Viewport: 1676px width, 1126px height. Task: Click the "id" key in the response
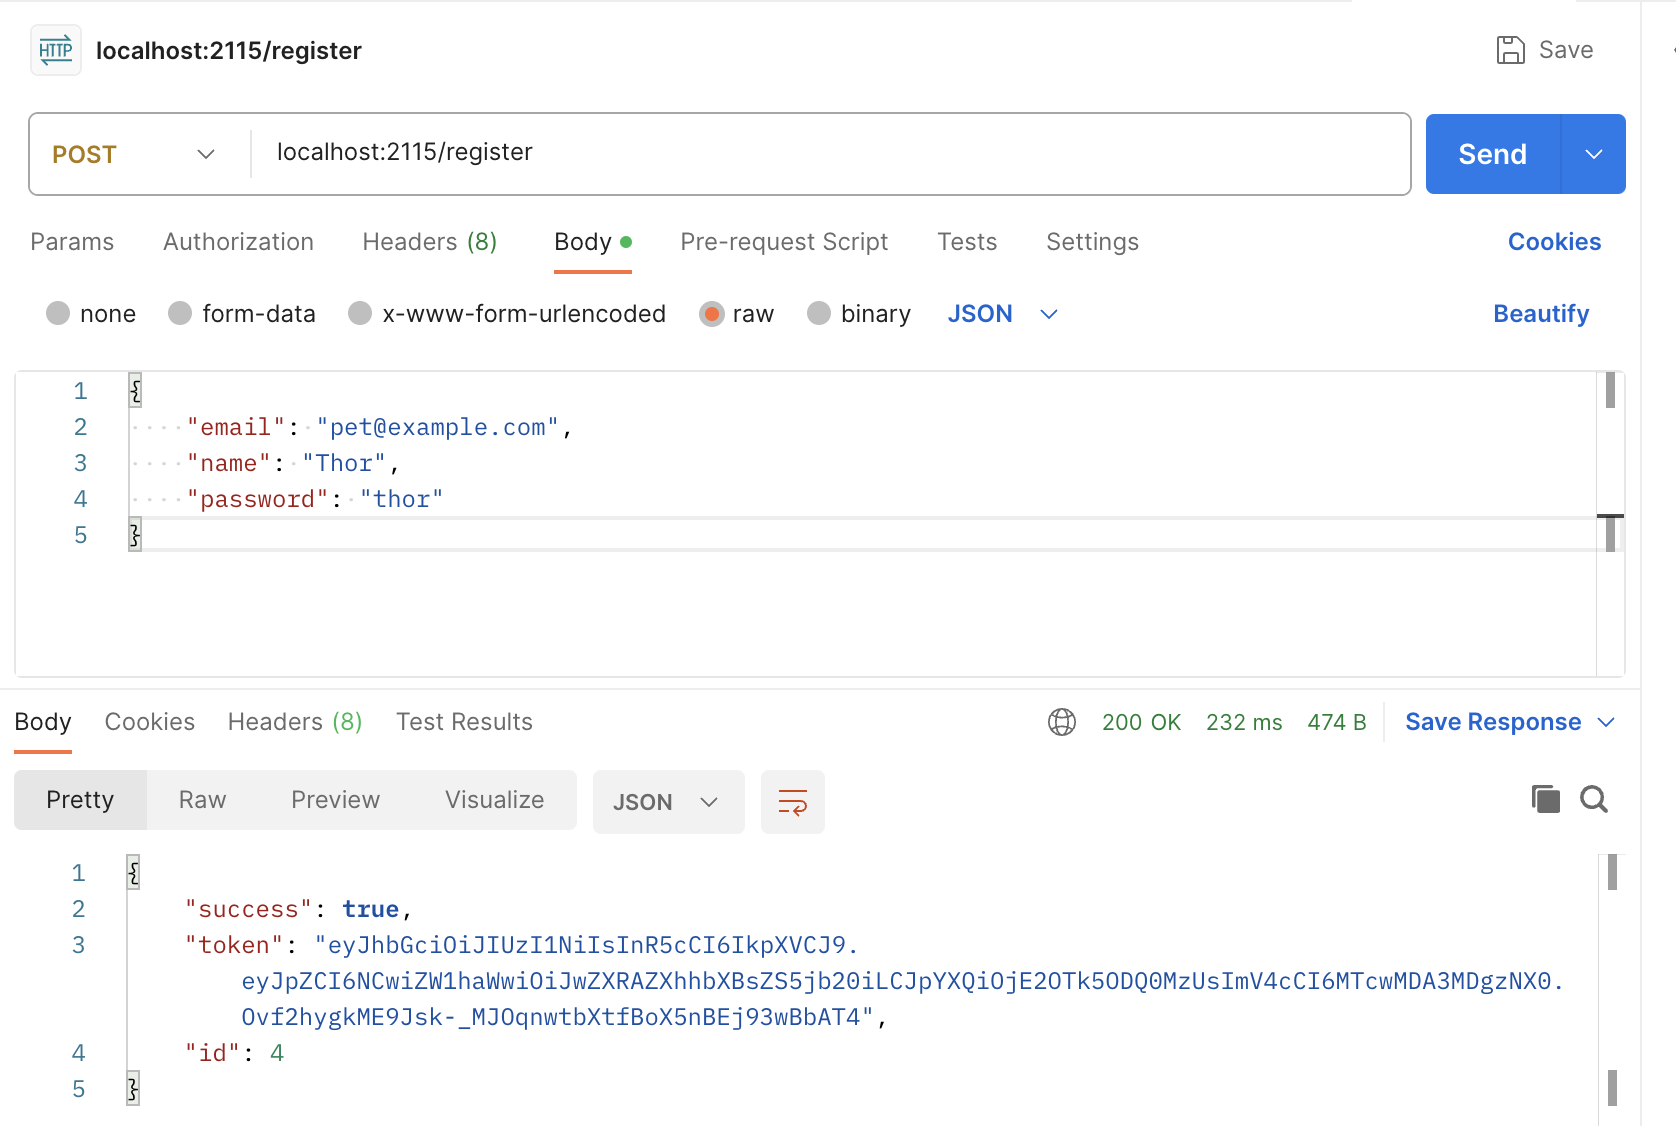click(x=212, y=1054)
